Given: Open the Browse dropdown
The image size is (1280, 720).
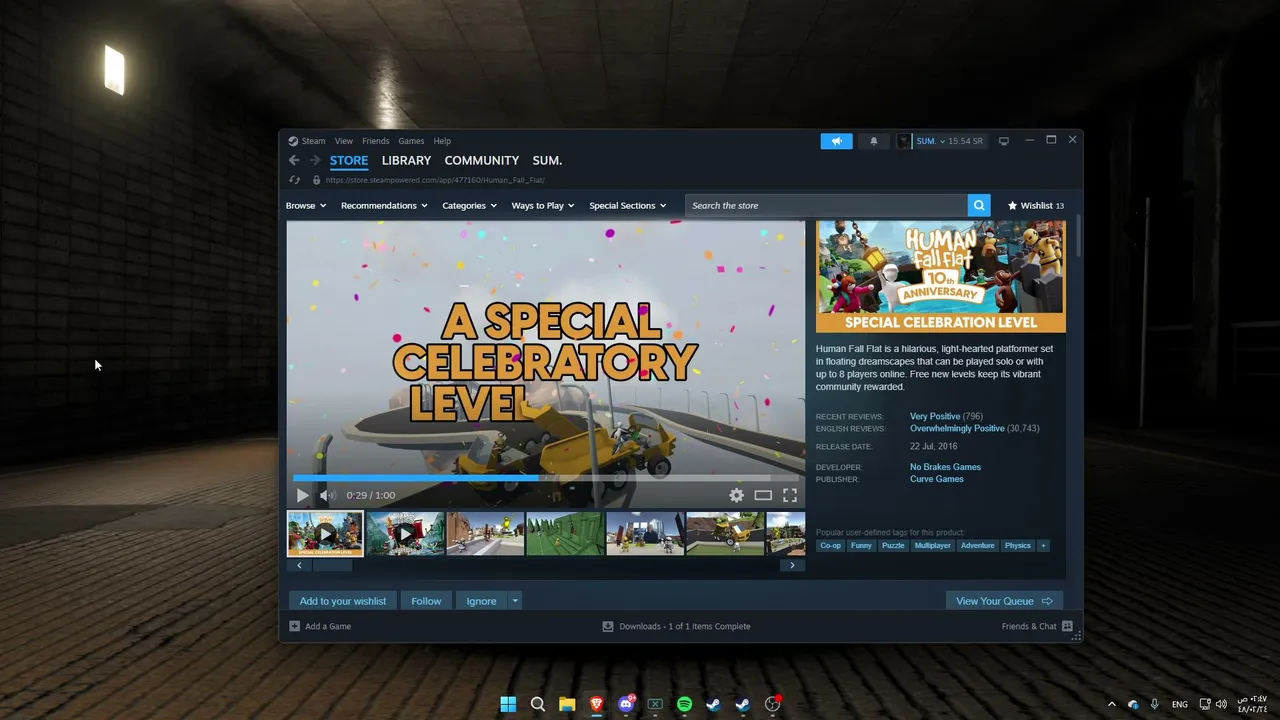Looking at the screenshot, I should coord(306,205).
